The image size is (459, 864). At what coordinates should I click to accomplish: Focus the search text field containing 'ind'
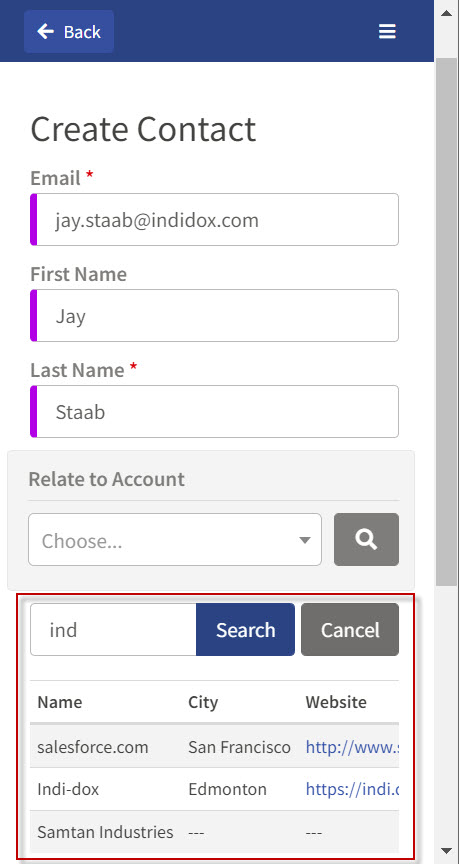pos(114,629)
